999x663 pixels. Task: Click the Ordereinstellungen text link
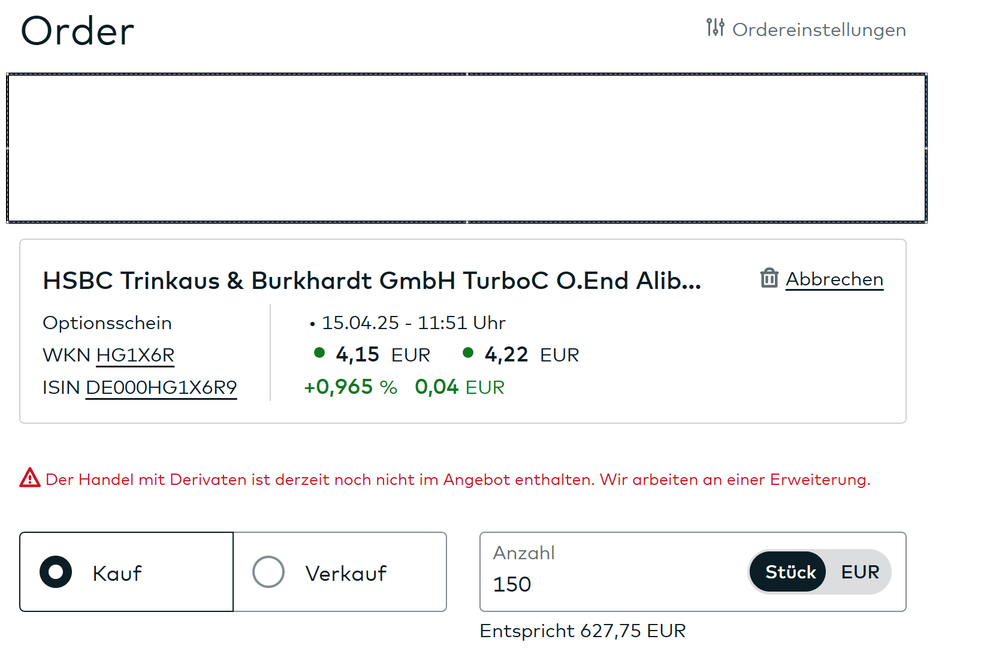(819, 30)
